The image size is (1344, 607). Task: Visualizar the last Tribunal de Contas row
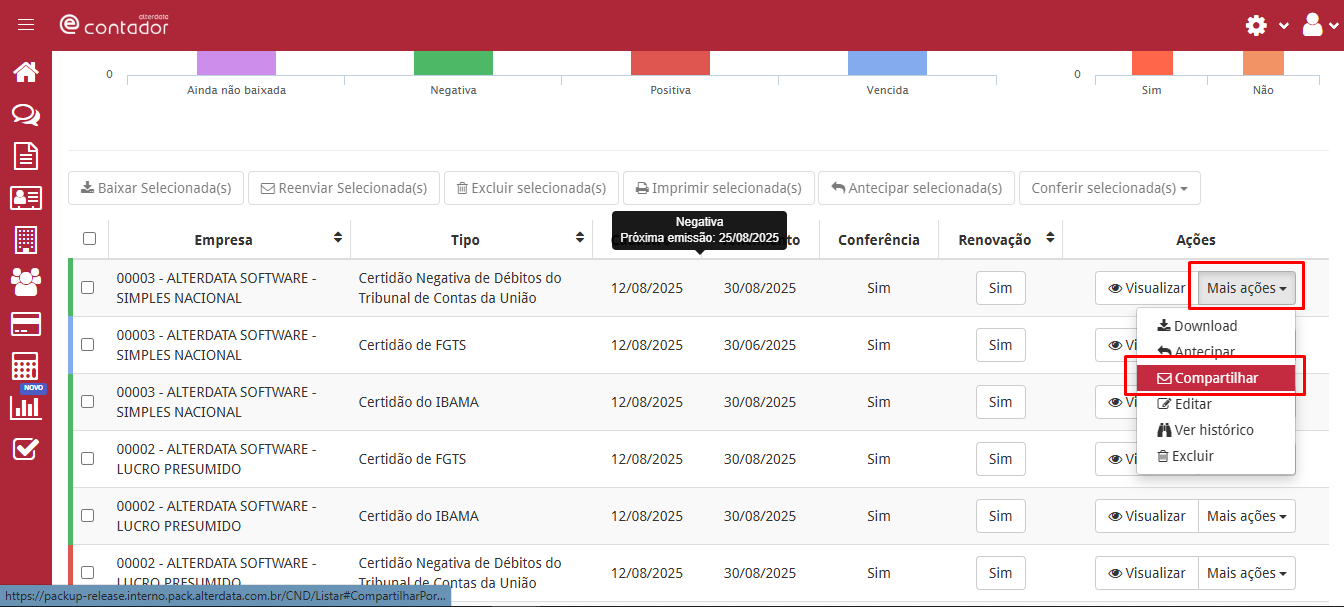click(x=1146, y=573)
